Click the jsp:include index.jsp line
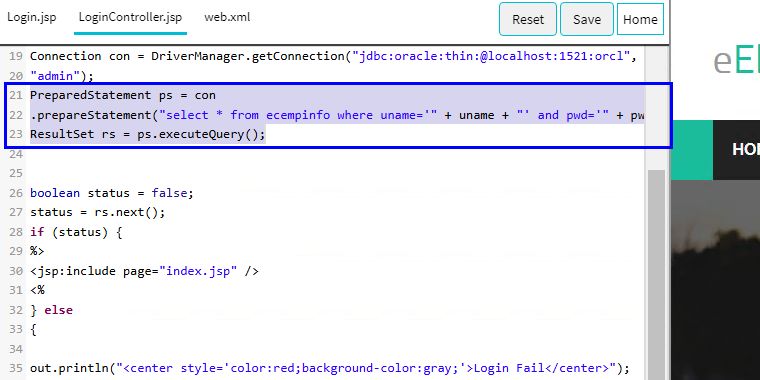 144,271
